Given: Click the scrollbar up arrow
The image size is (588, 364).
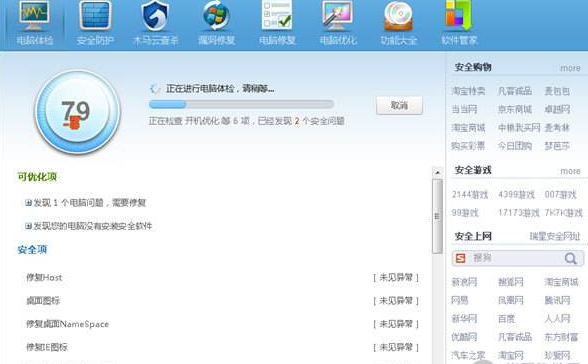Looking at the screenshot, I should point(437,173).
